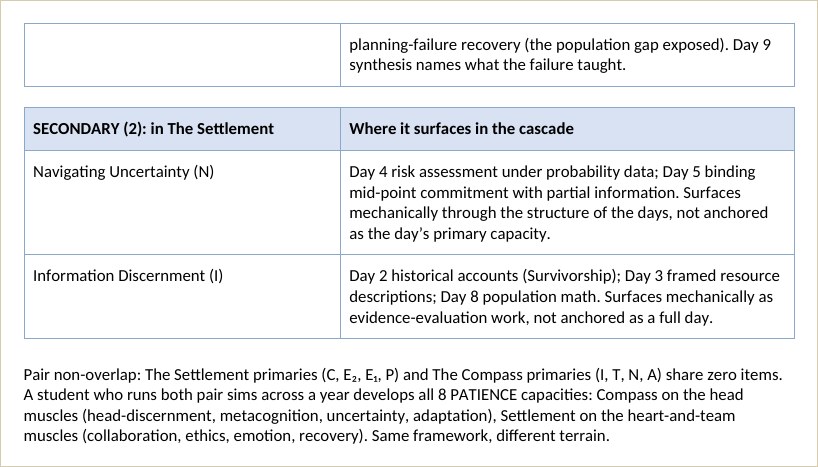Click the empty top-left table cell
Image resolution: width=818 pixels, height=467 pixels.
[x=182, y=55]
